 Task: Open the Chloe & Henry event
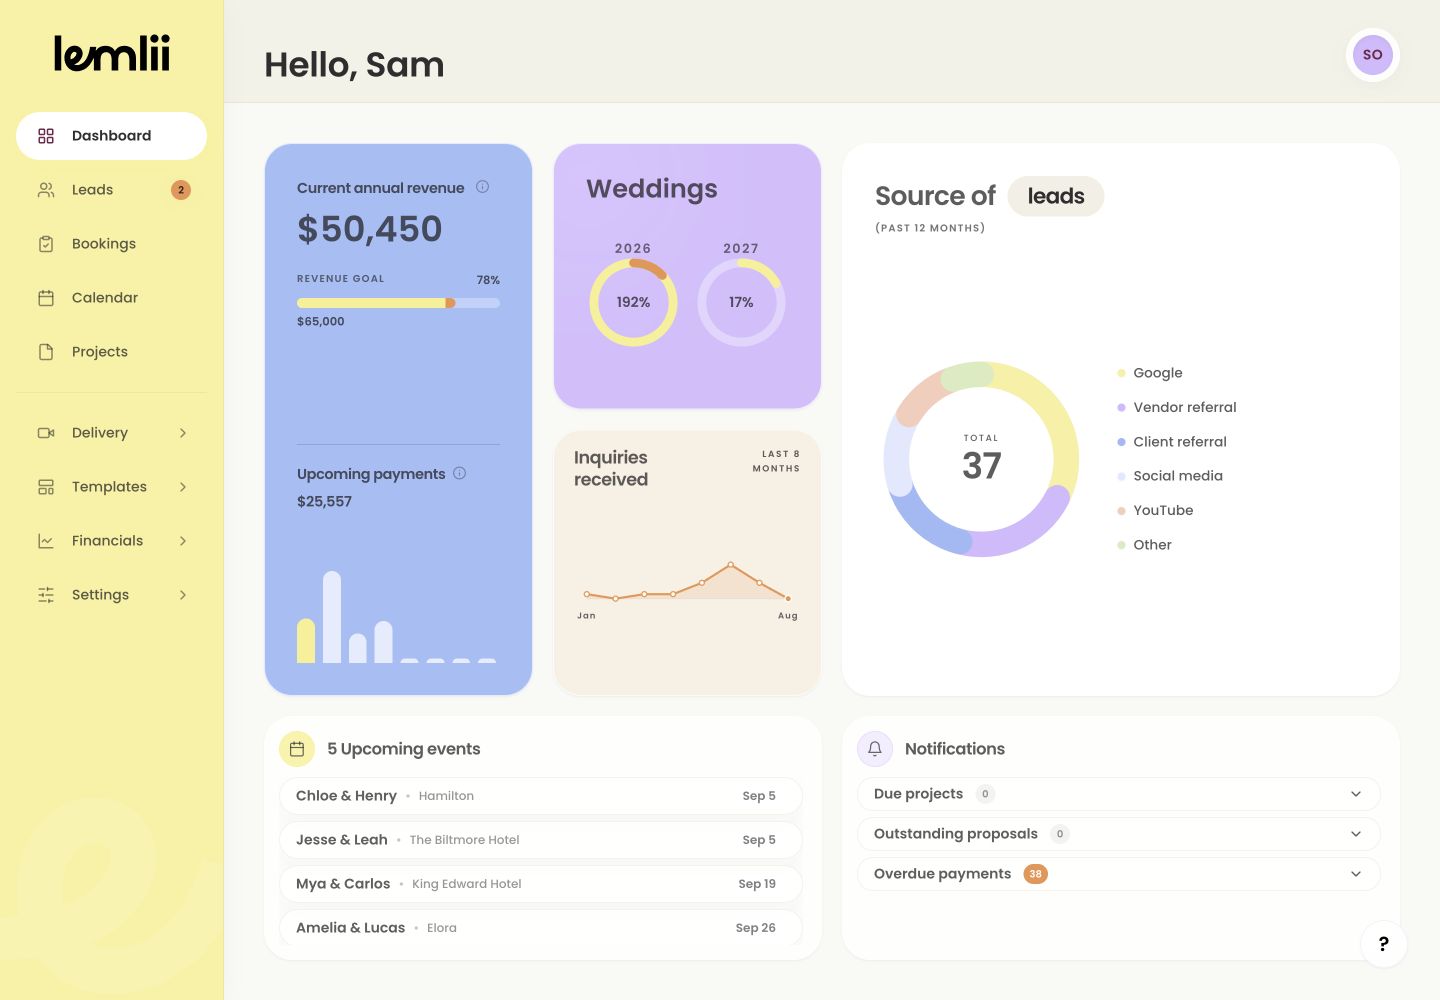(x=541, y=796)
